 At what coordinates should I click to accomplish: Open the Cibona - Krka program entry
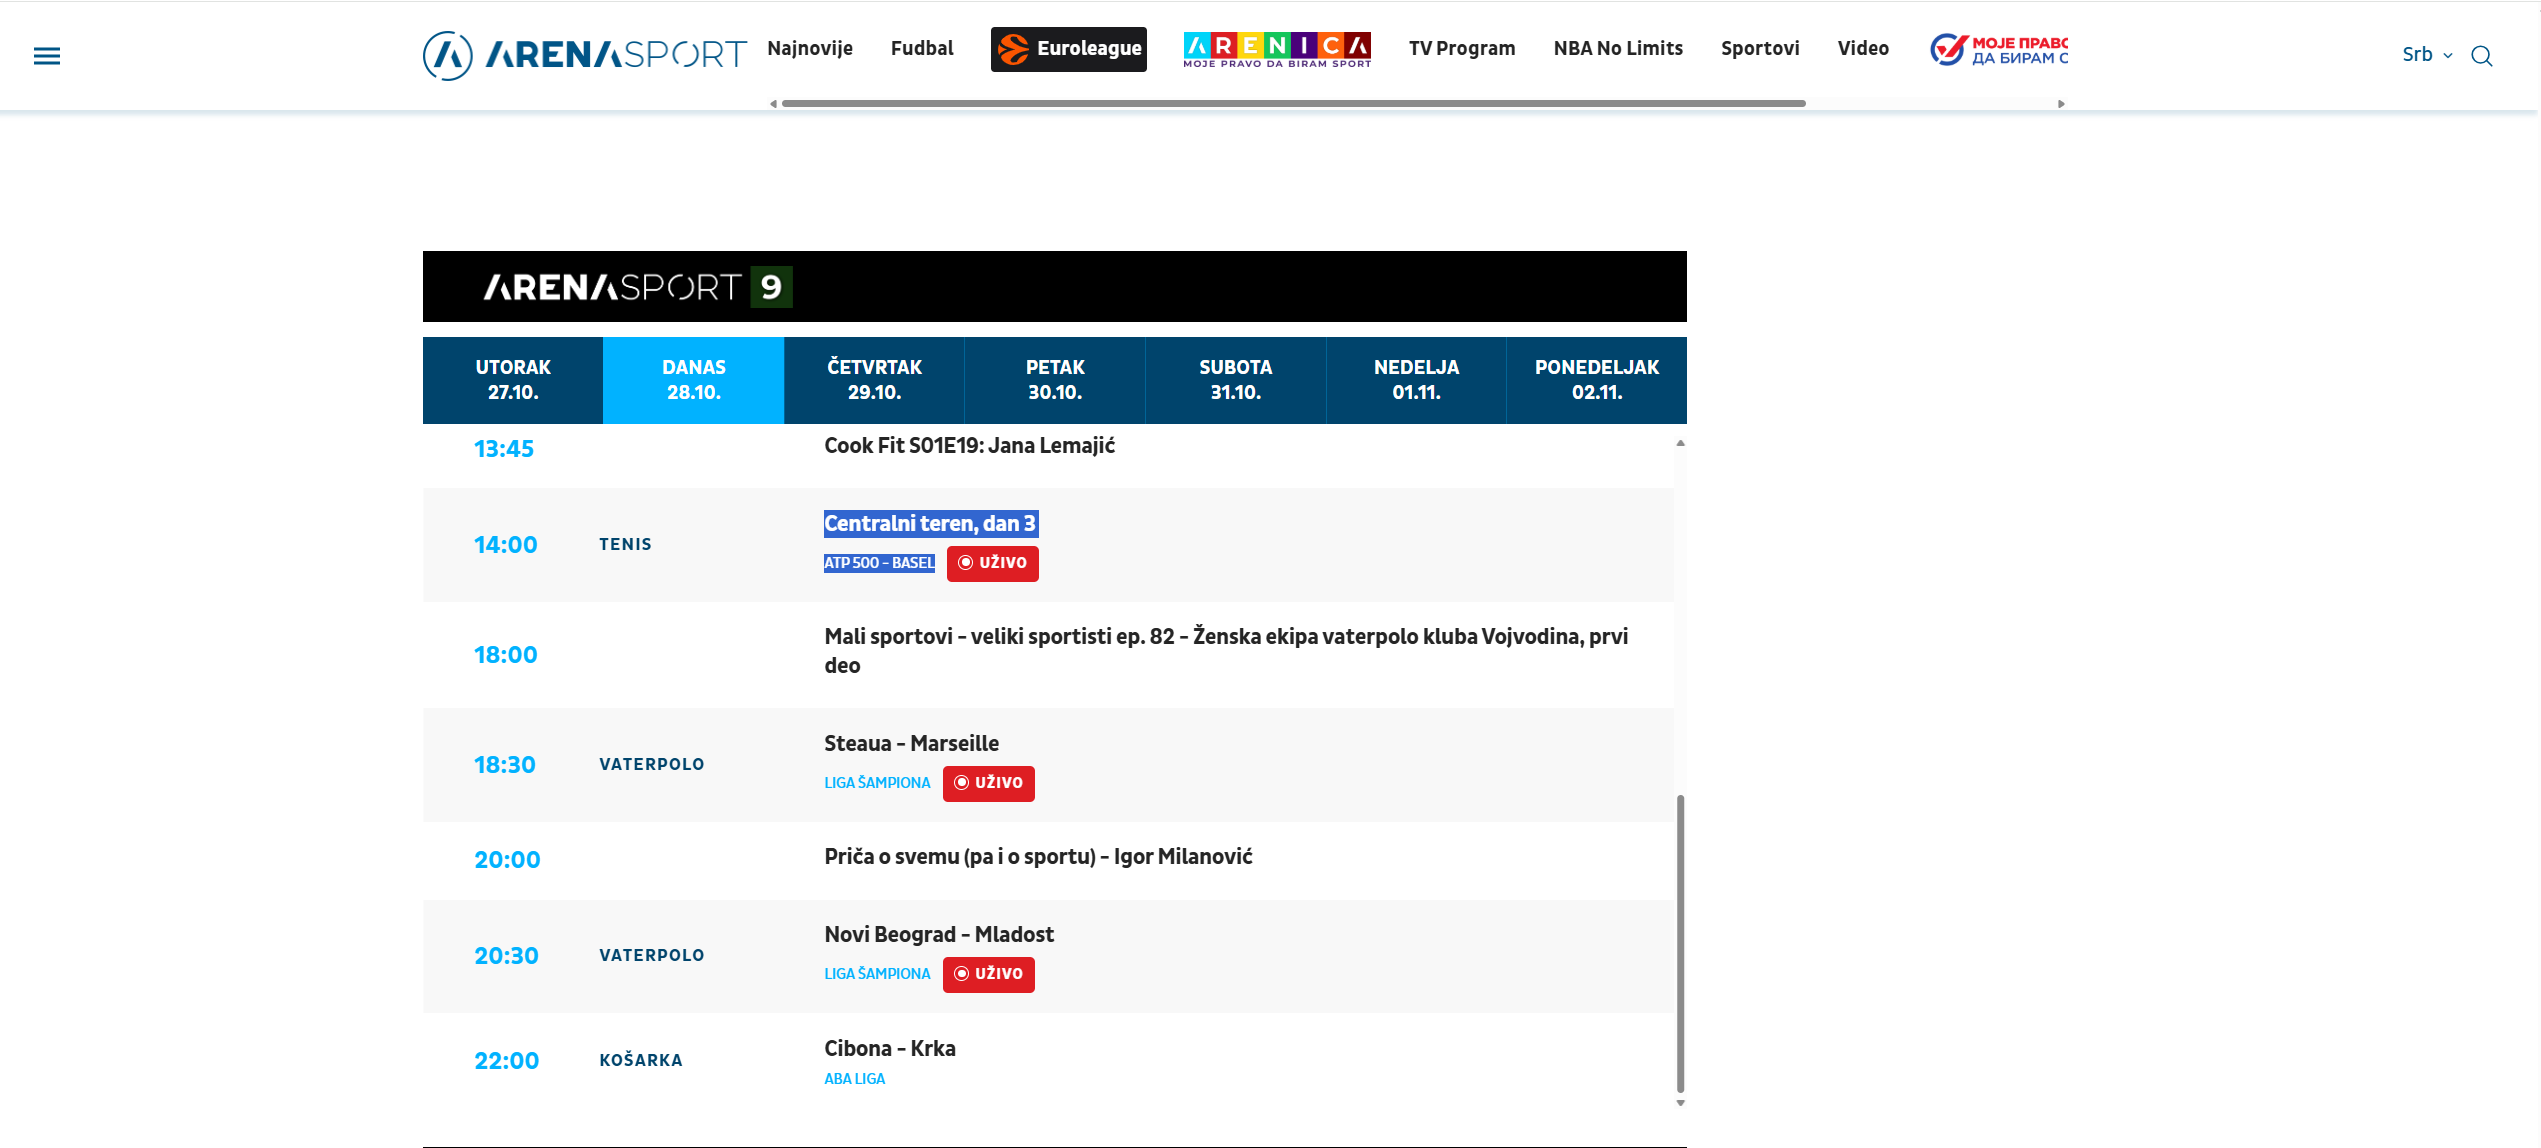coord(889,1049)
